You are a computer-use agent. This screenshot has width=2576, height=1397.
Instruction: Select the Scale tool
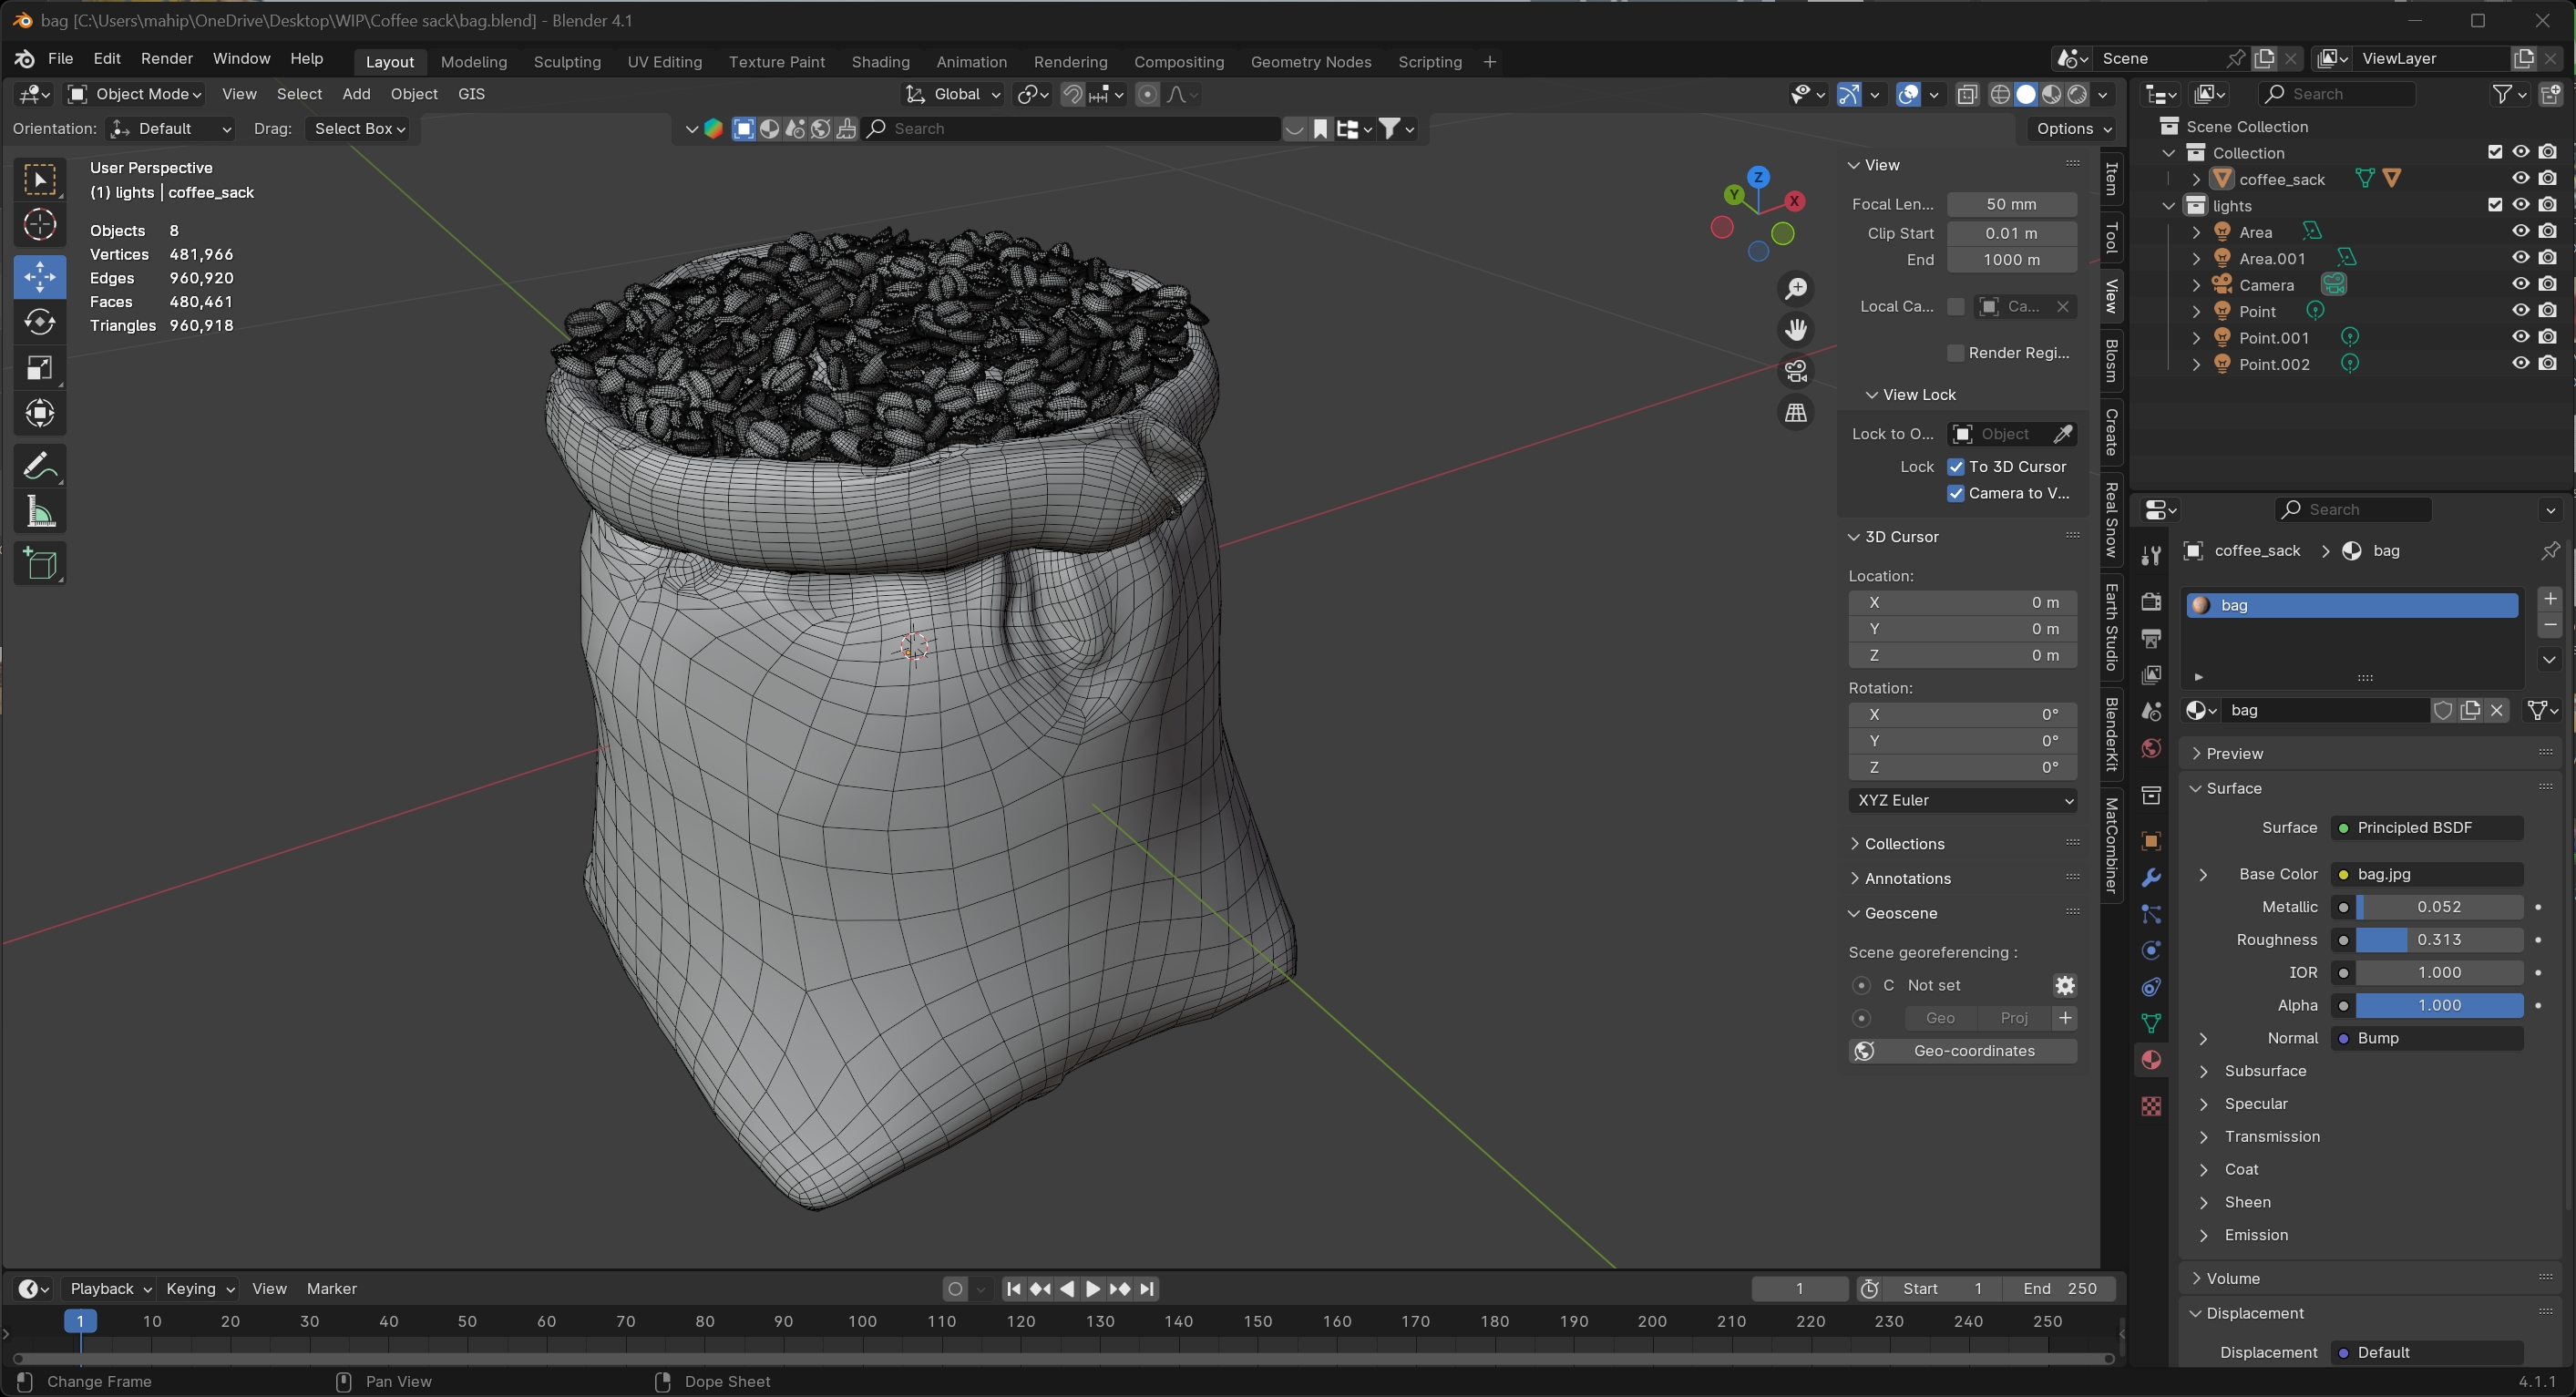click(x=40, y=368)
